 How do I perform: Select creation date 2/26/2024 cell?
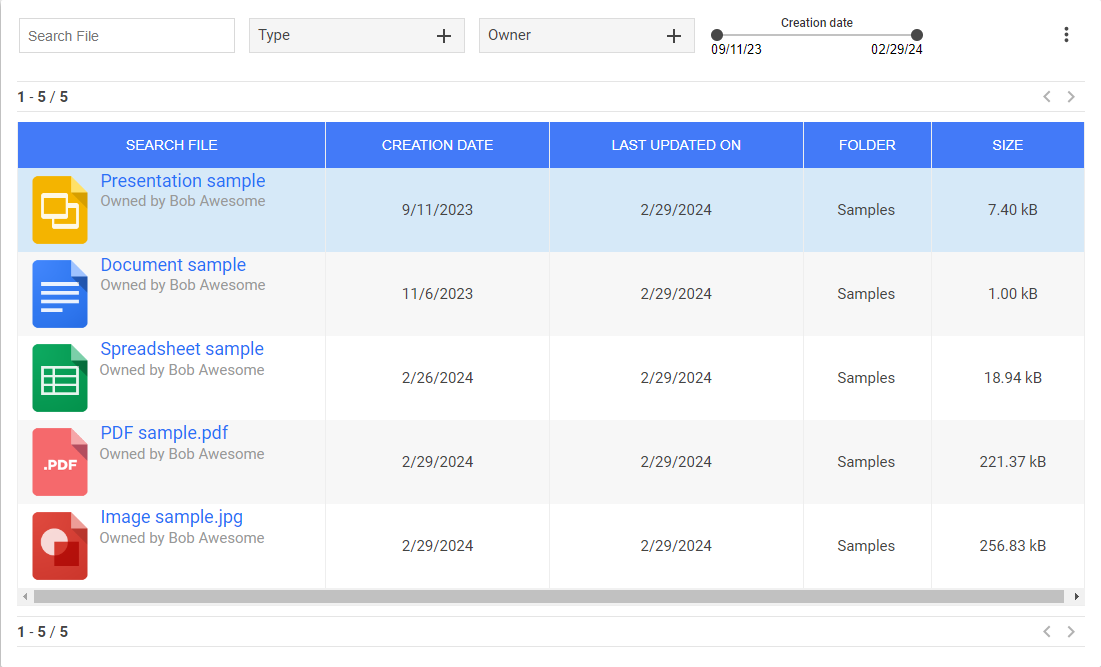[437, 378]
